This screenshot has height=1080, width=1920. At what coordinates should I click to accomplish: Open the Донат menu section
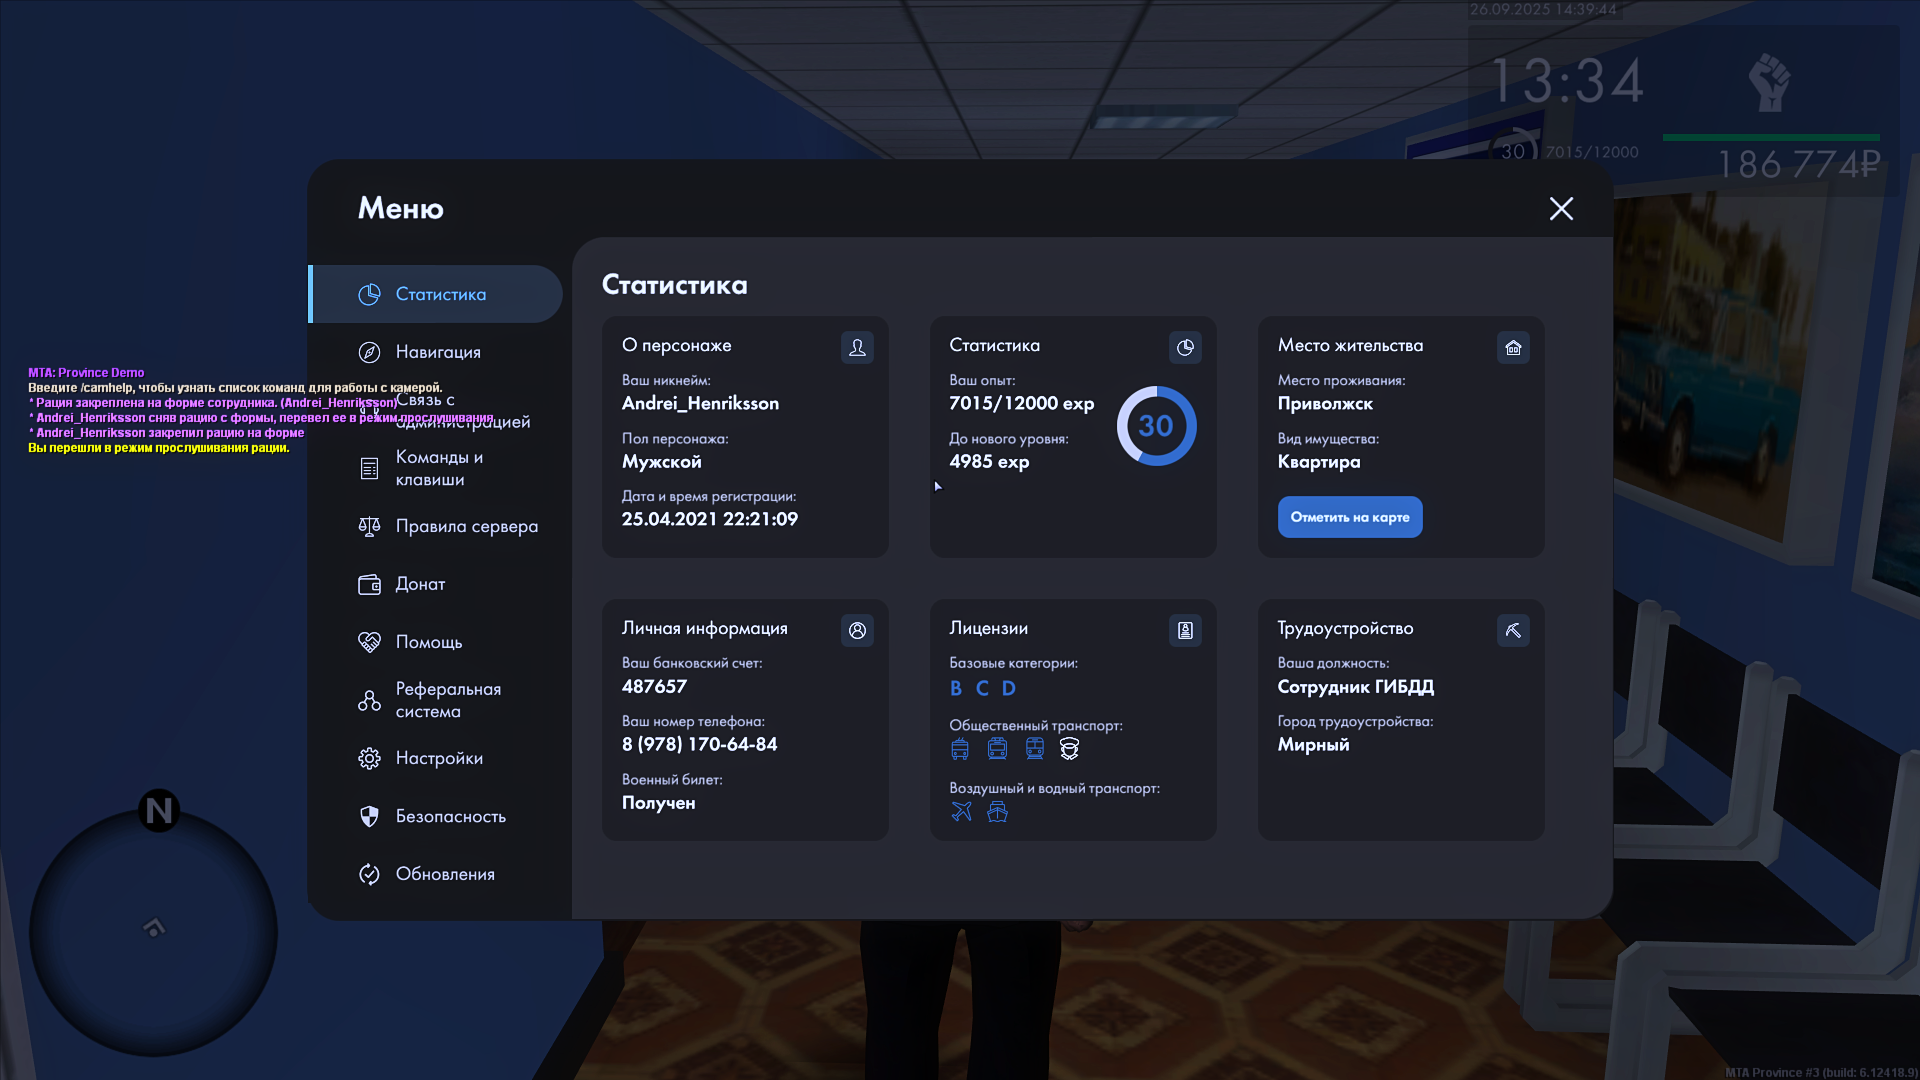tap(420, 584)
